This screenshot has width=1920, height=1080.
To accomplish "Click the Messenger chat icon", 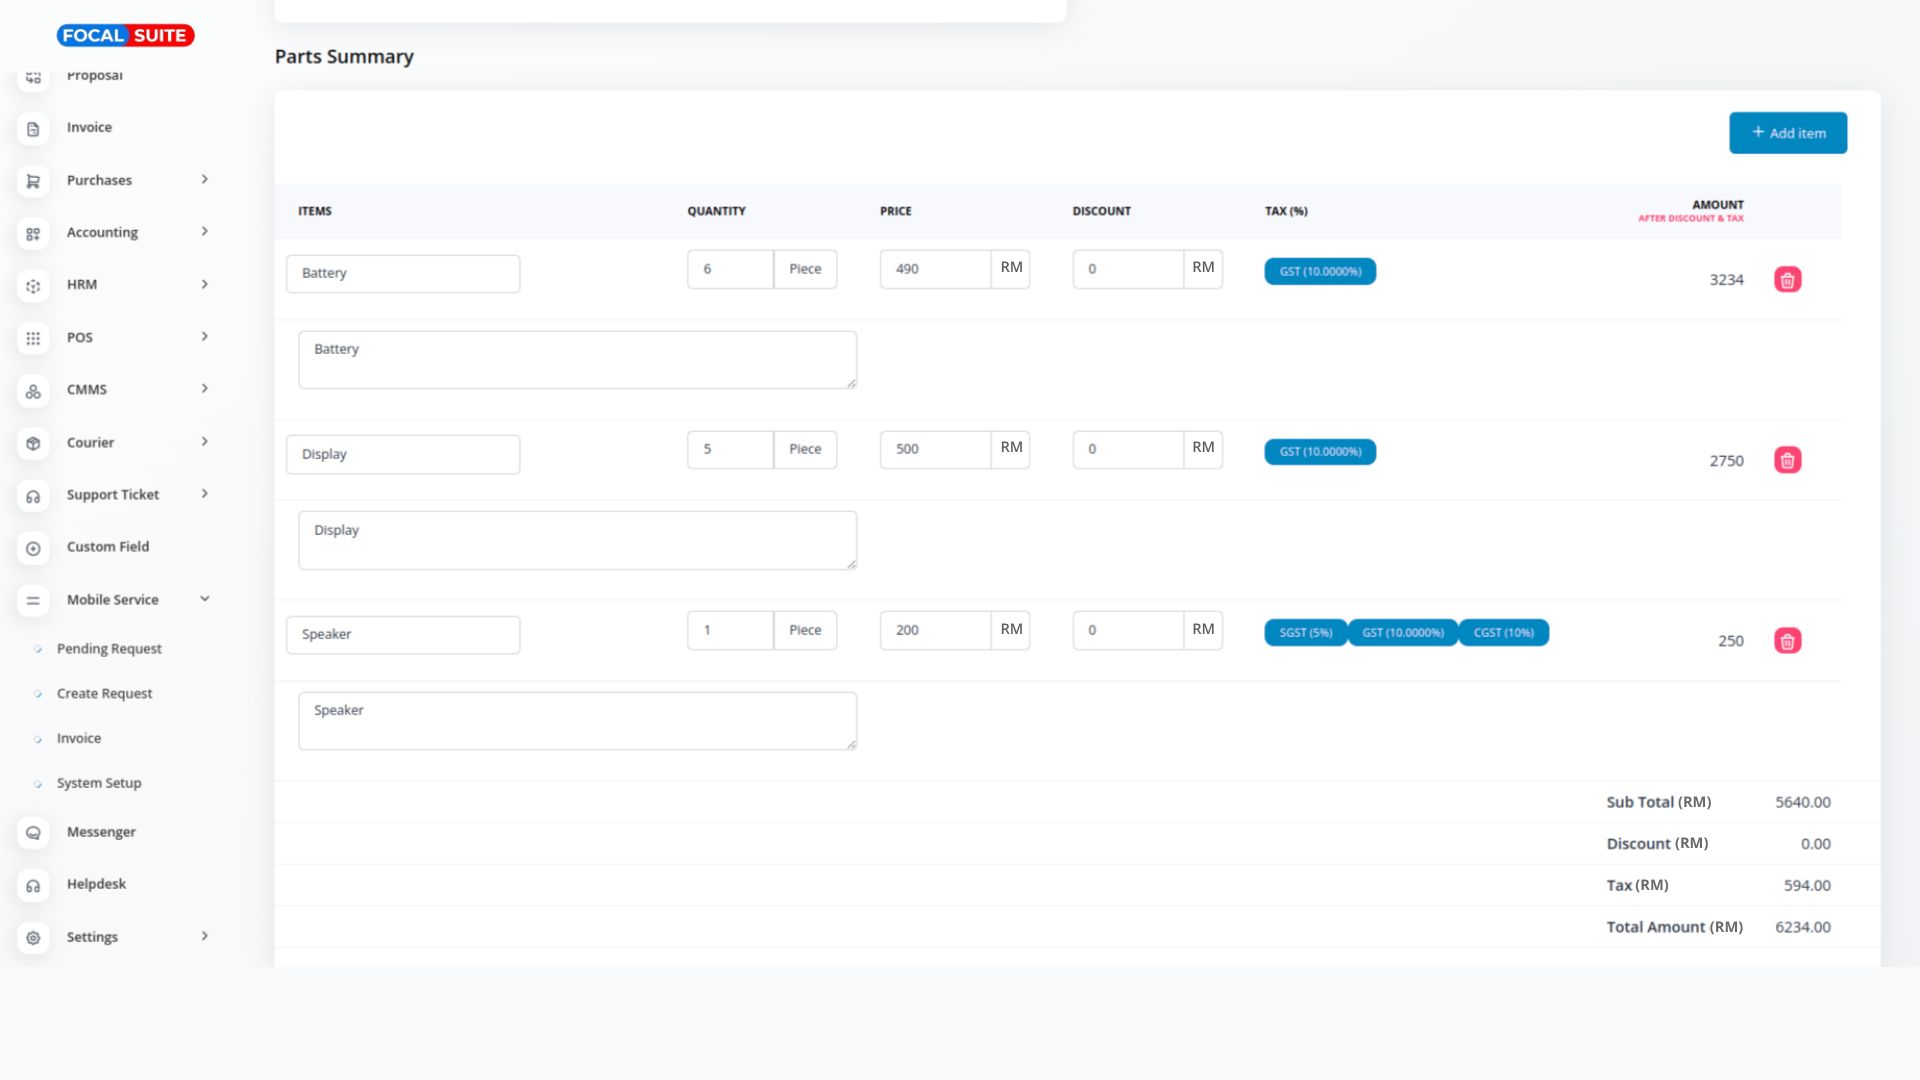I will click(x=33, y=833).
